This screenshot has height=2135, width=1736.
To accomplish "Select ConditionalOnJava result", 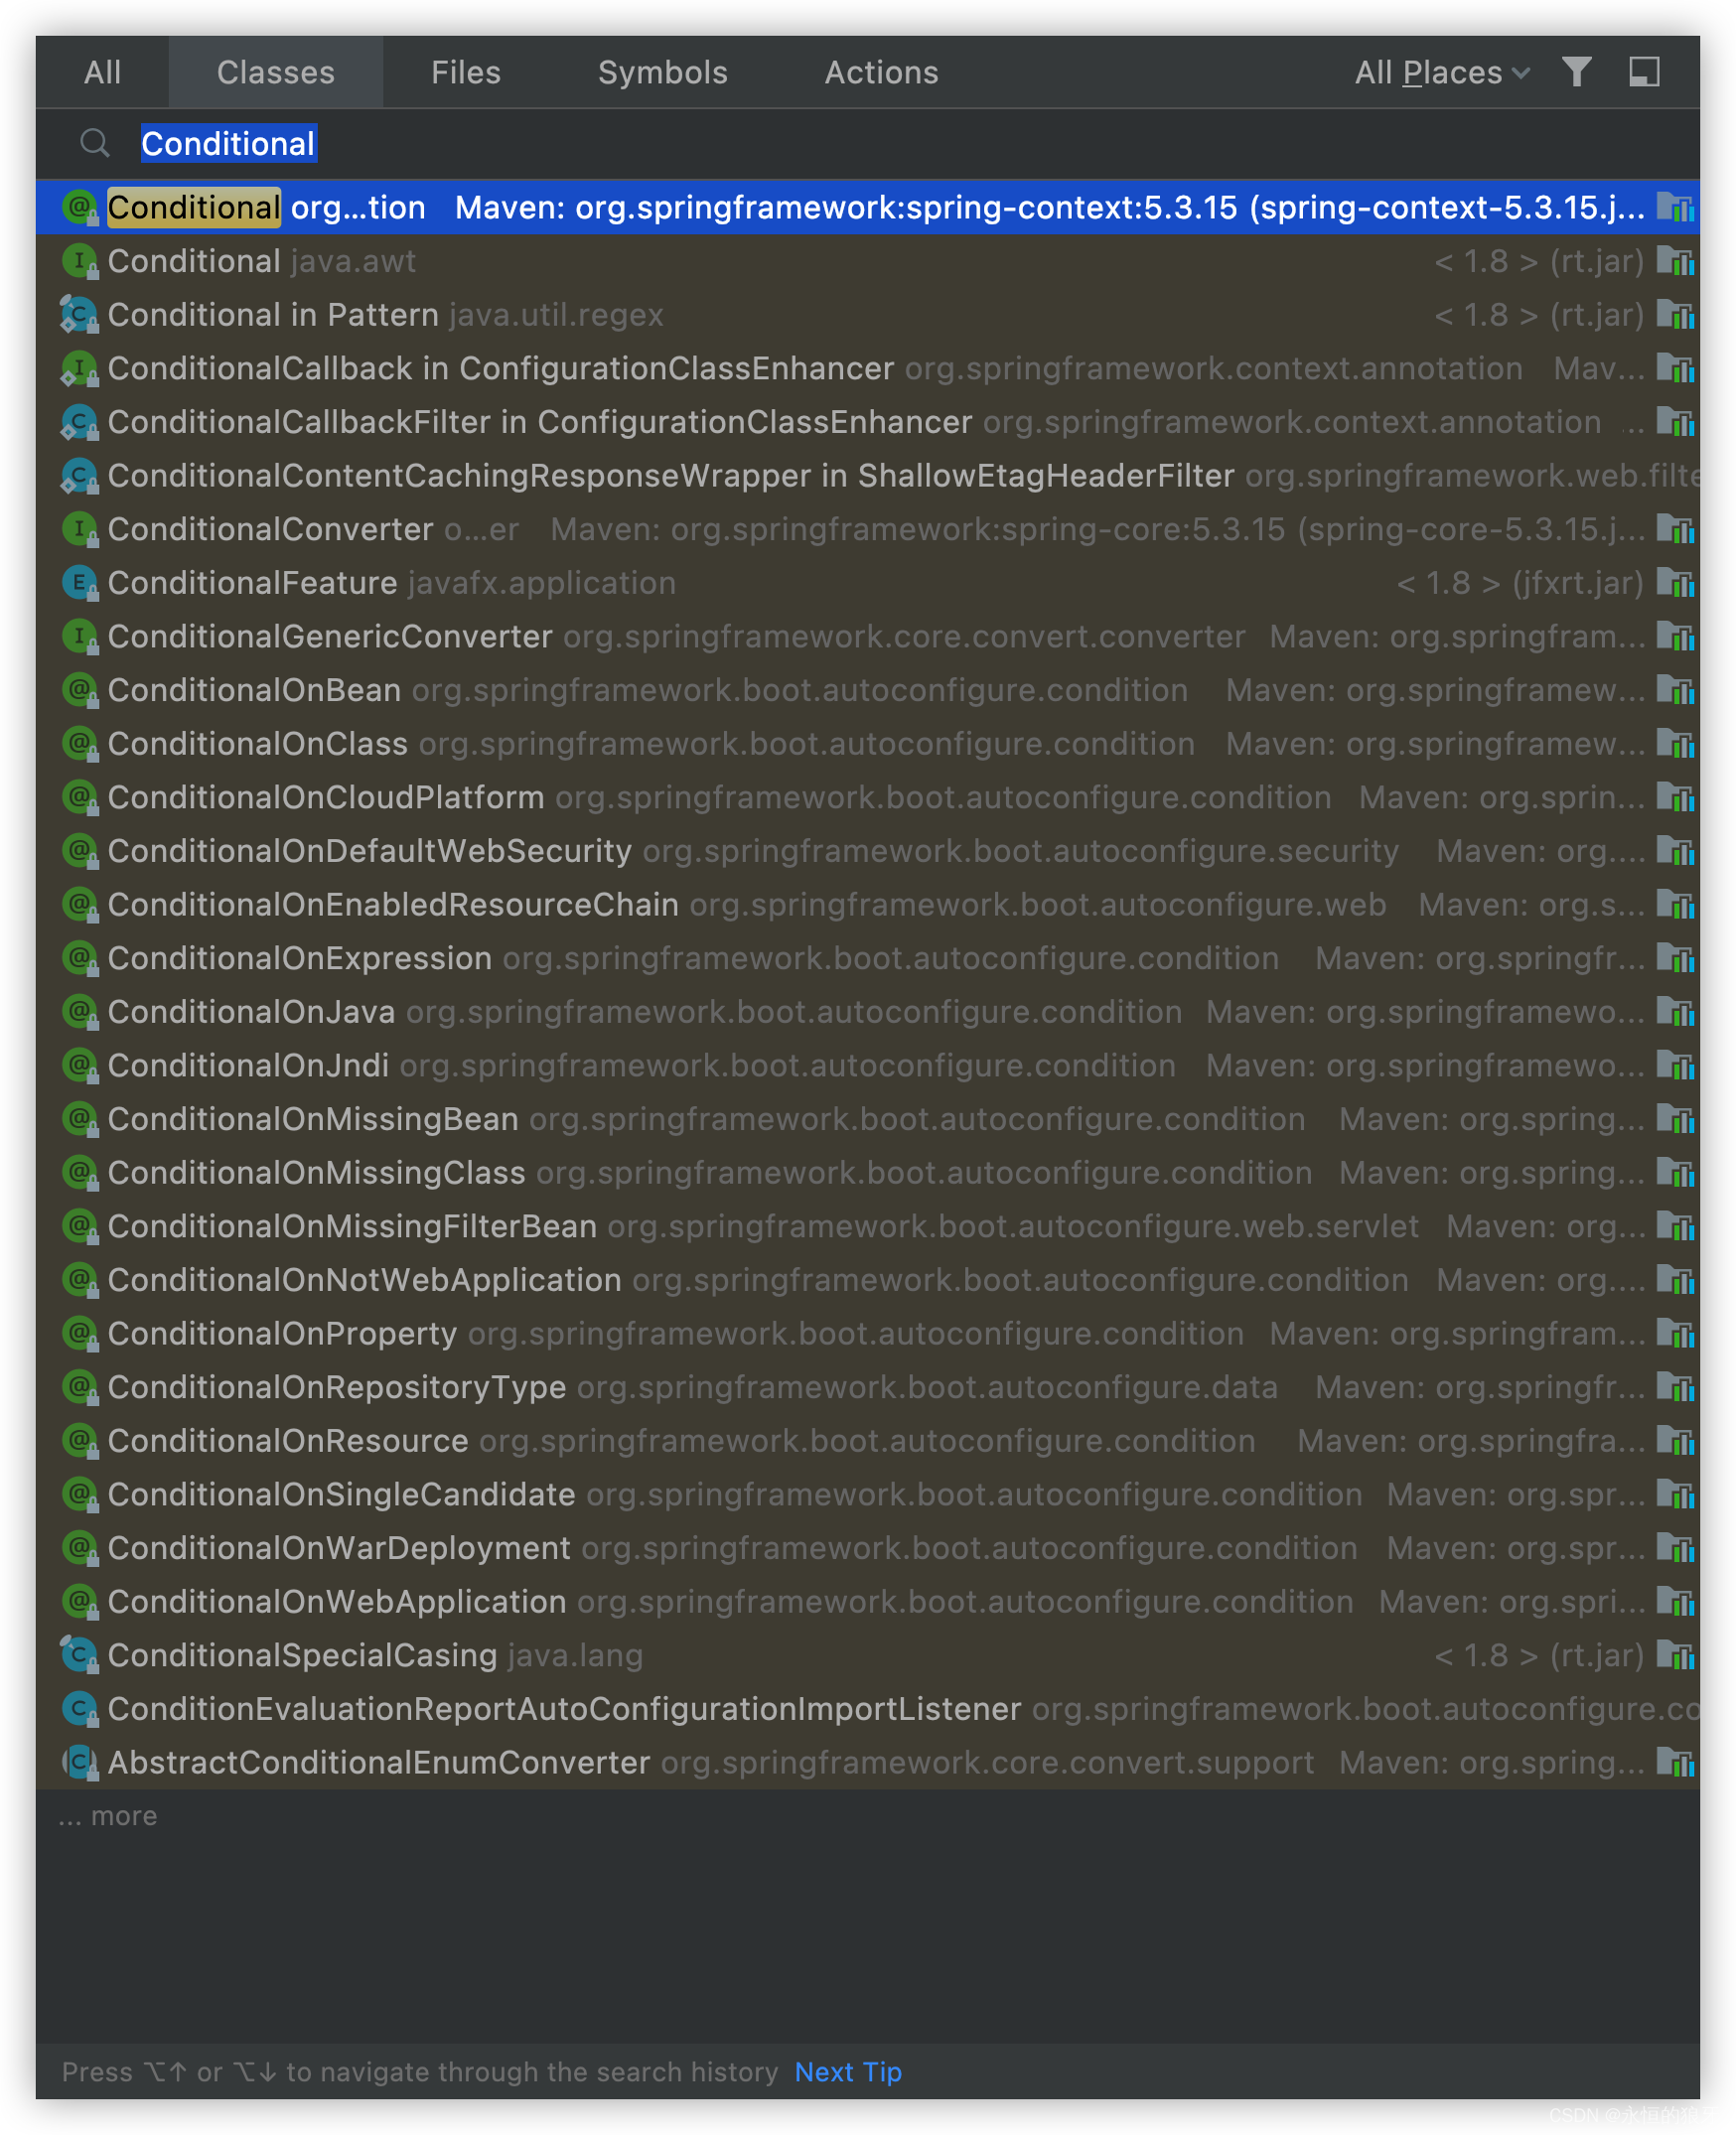I will pyautogui.click(x=868, y=1012).
